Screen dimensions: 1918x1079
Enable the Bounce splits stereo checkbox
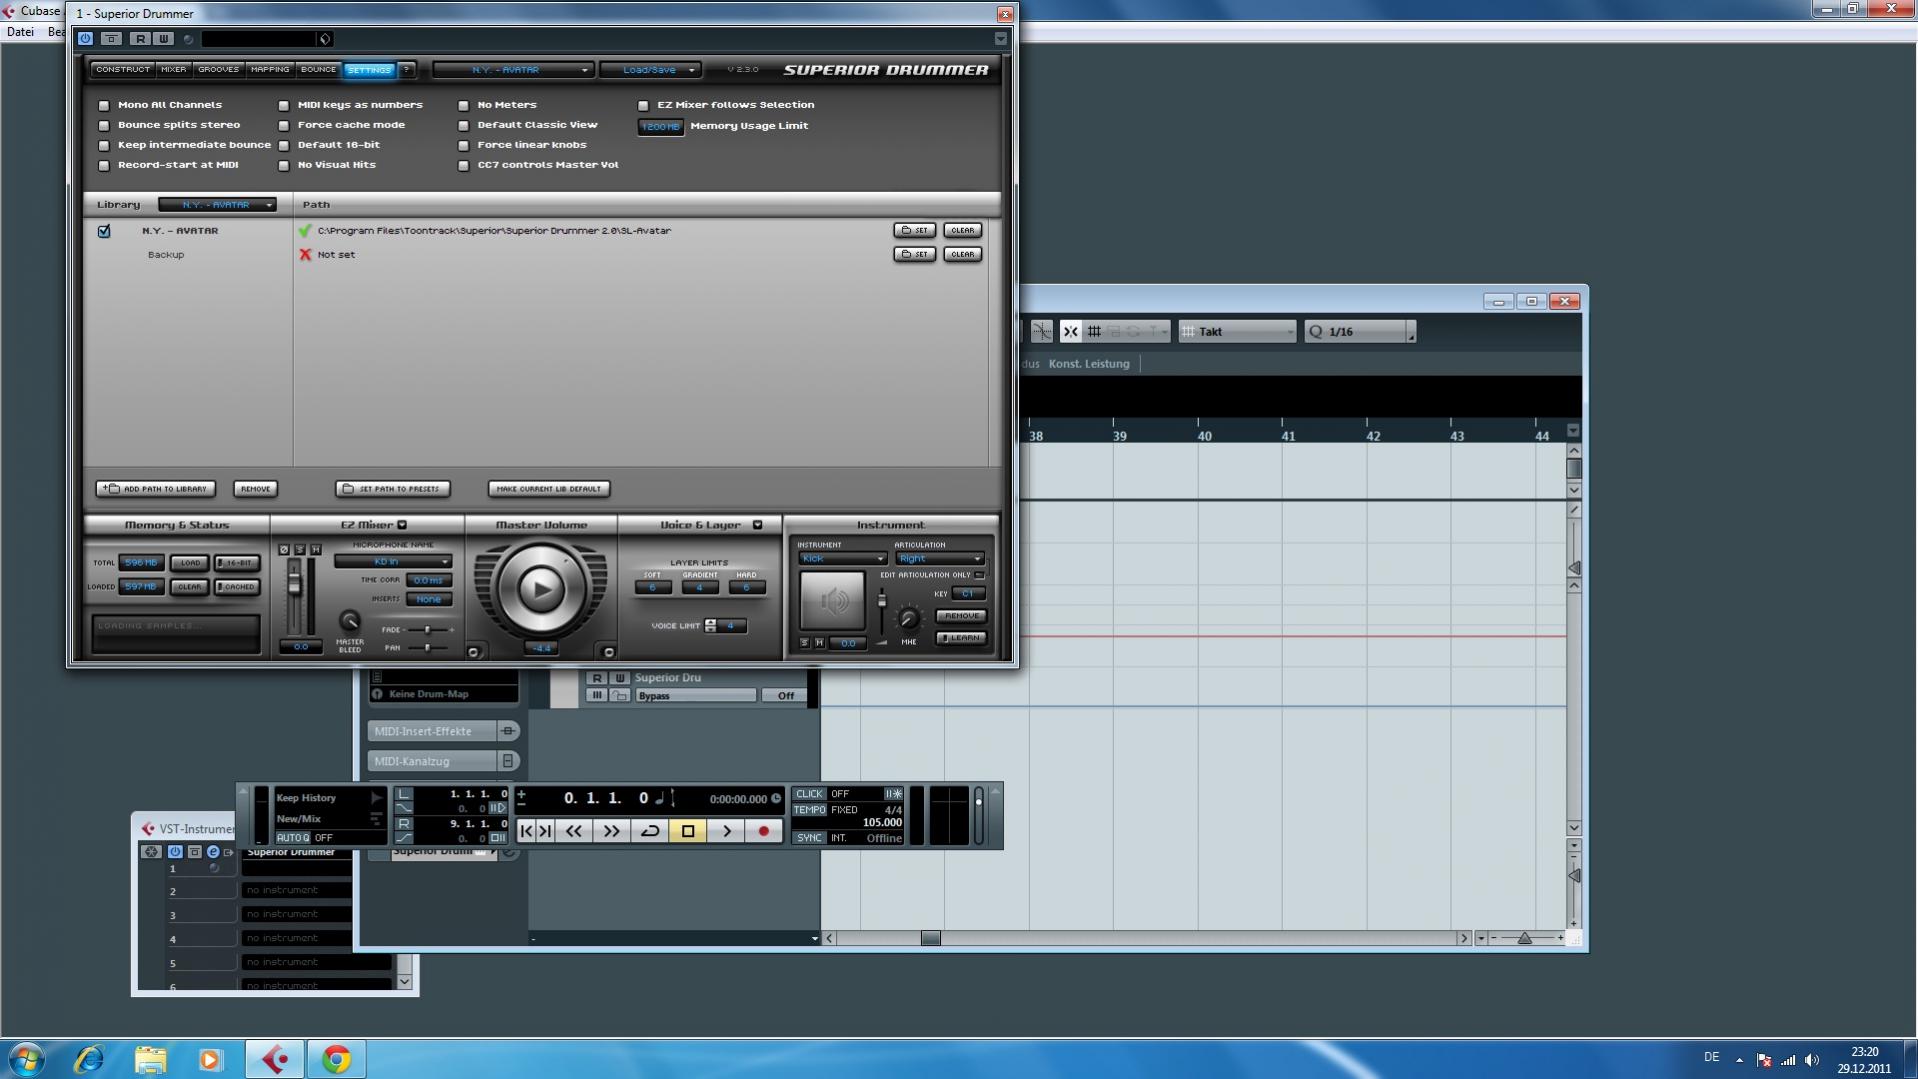pos(104,125)
